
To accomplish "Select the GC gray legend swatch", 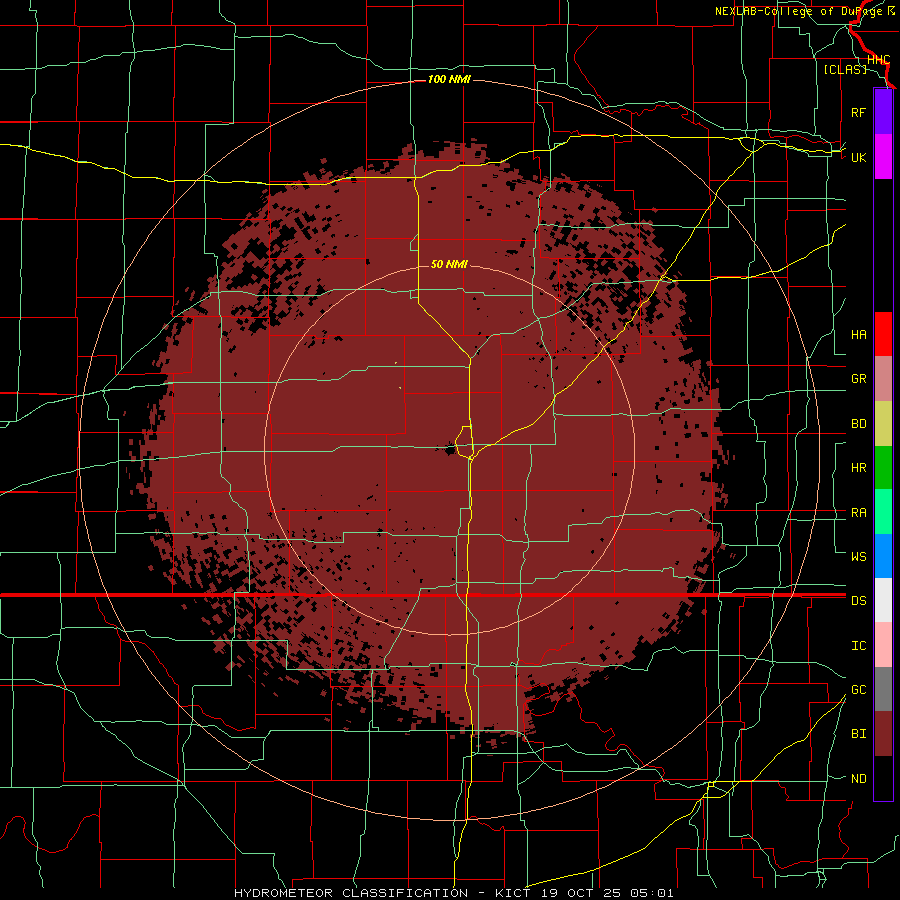I will coord(883,689).
